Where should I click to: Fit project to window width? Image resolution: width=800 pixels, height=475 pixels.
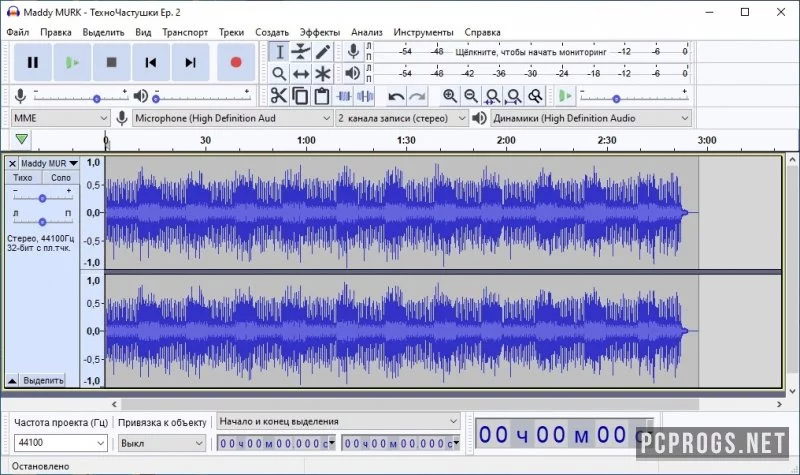(514, 96)
